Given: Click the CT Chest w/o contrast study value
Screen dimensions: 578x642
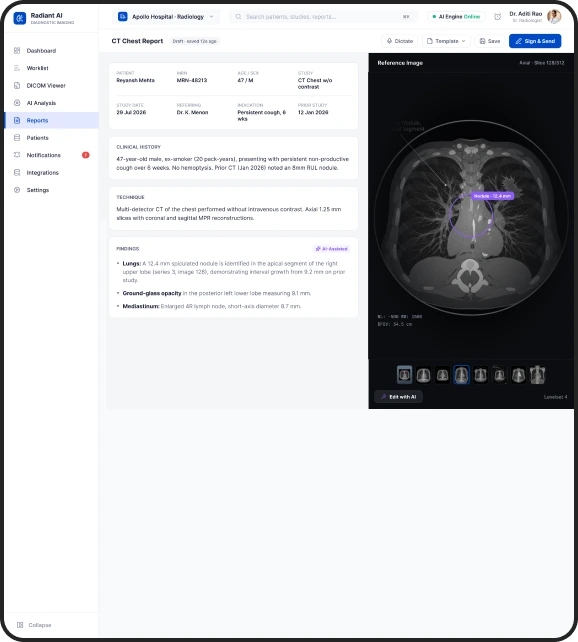Looking at the screenshot, I should (315, 84).
